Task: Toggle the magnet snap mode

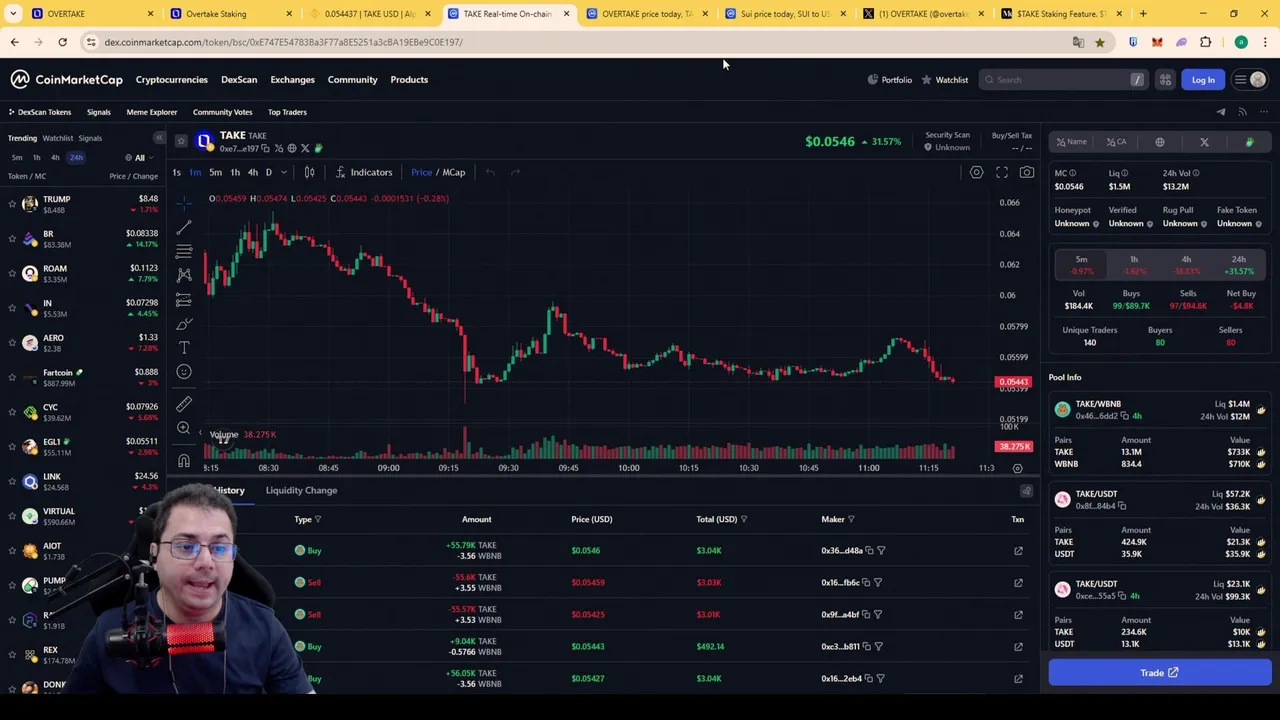Action: point(184,460)
